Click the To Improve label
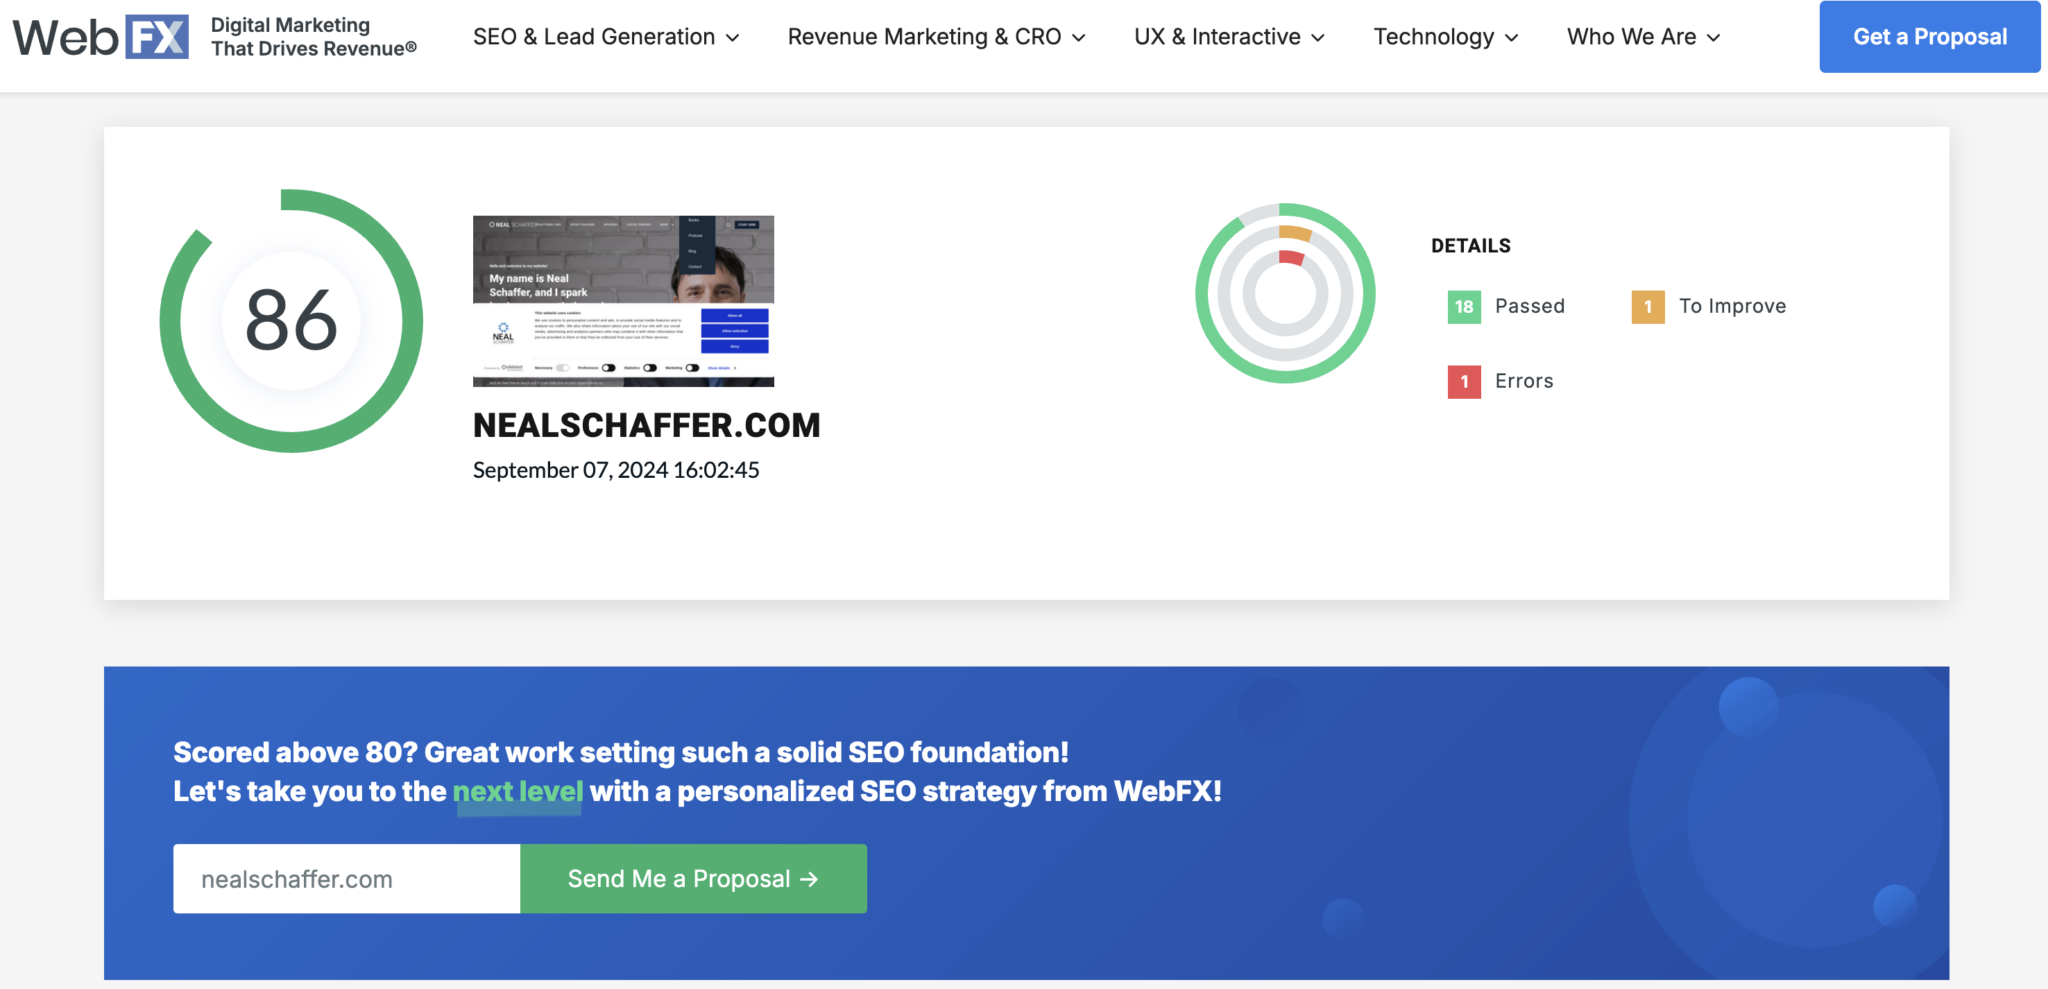 [1732, 307]
